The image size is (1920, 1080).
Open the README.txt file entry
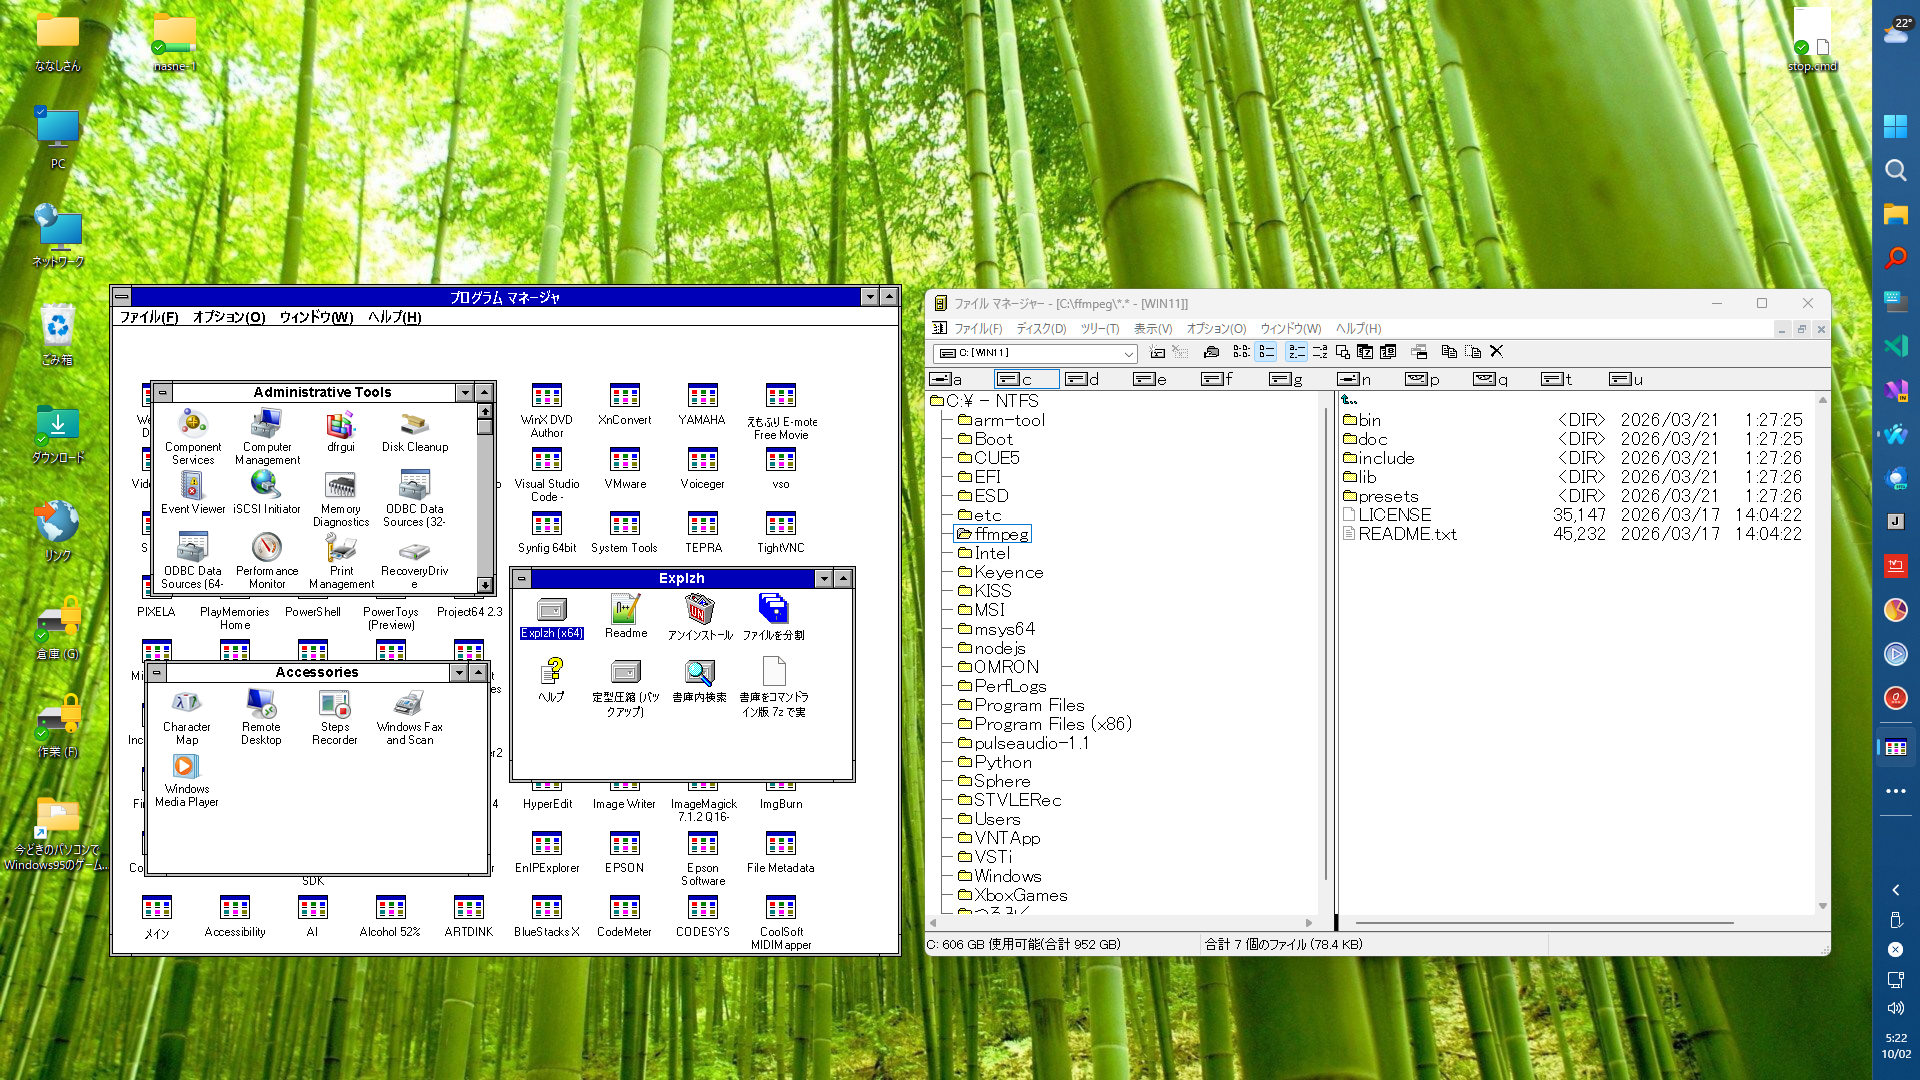(x=1400, y=534)
